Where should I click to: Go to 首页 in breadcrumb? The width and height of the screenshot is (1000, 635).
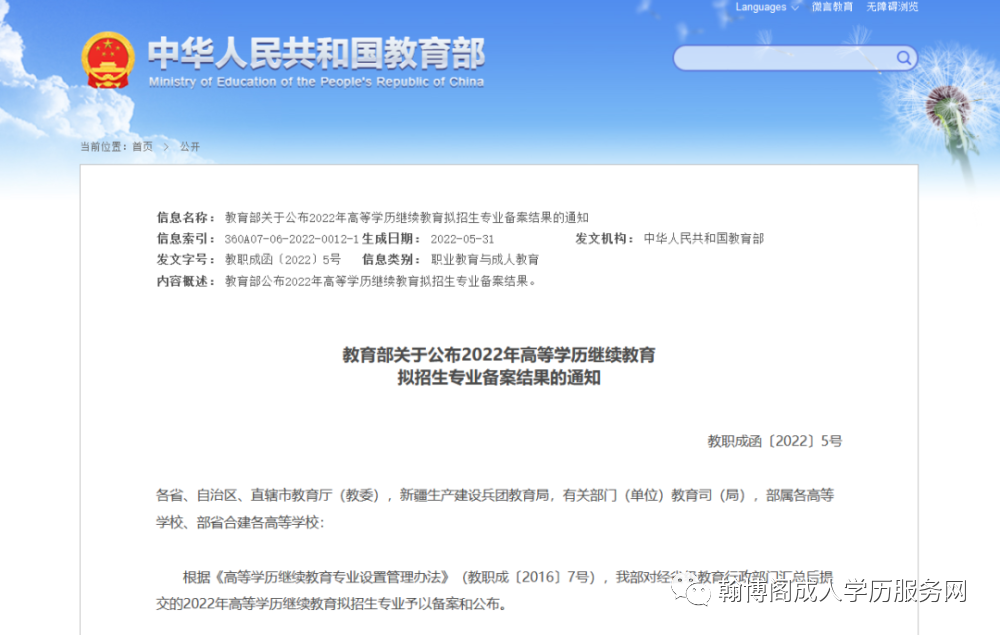point(143,147)
